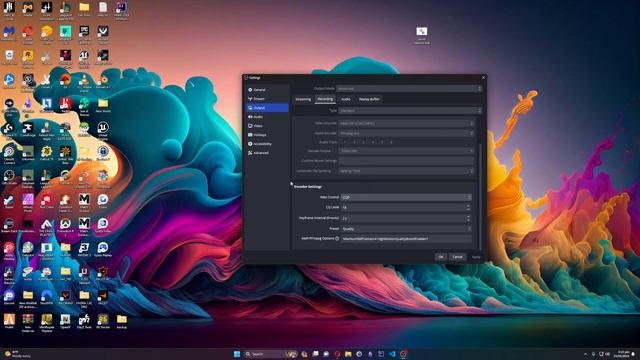Open the Discord desktop shortcut
640x360 pixels.
(x=9, y=297)
